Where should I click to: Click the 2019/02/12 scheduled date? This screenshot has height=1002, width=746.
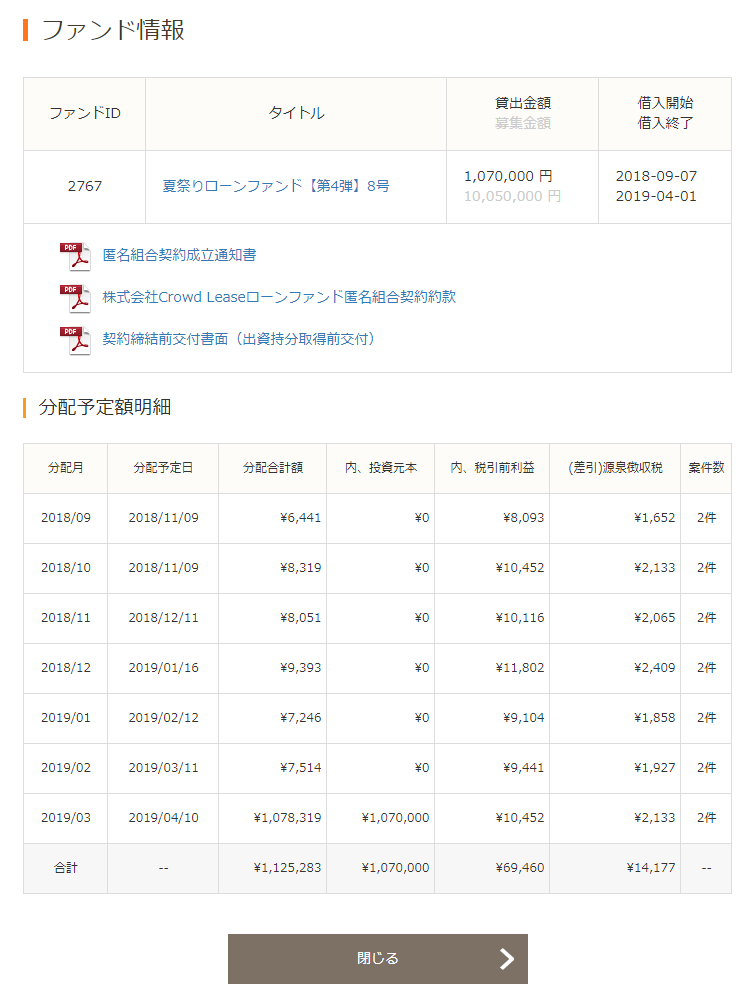(x=163, y=718)
